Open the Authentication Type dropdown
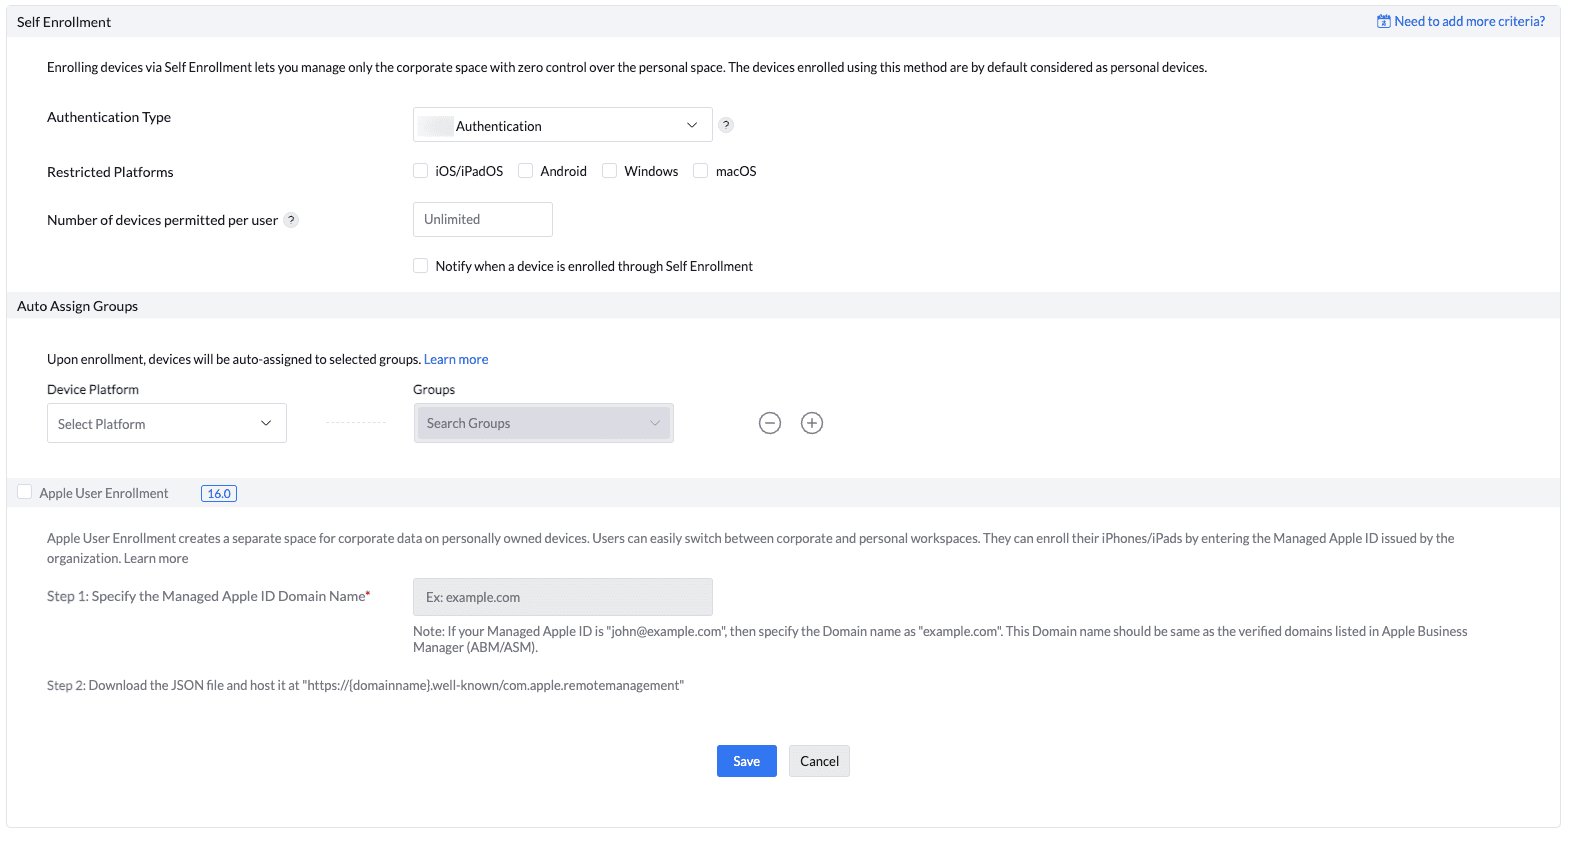Image resolution: width=1571 pixels, height=841 pixels. [x=562, y=125]
